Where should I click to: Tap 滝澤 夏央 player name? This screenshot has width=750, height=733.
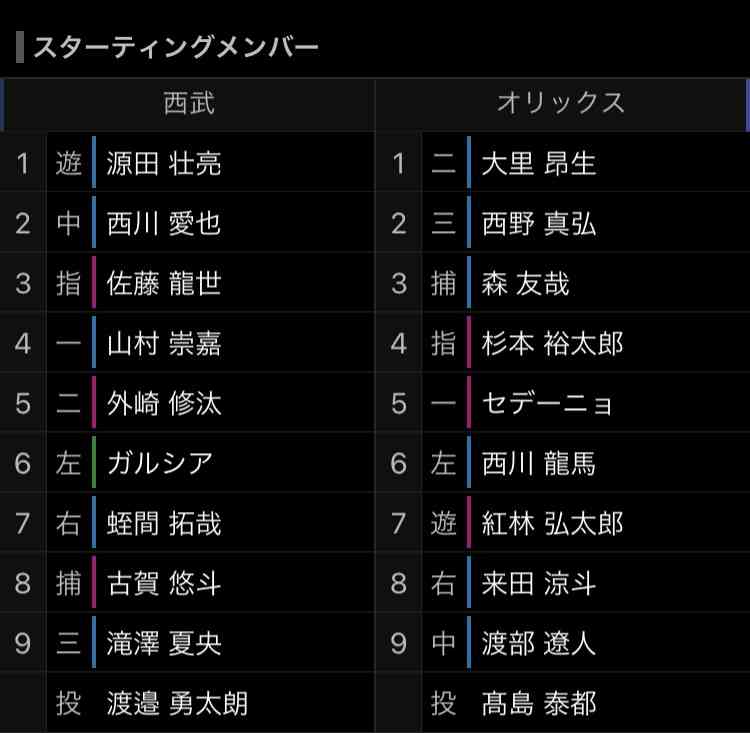164,643
